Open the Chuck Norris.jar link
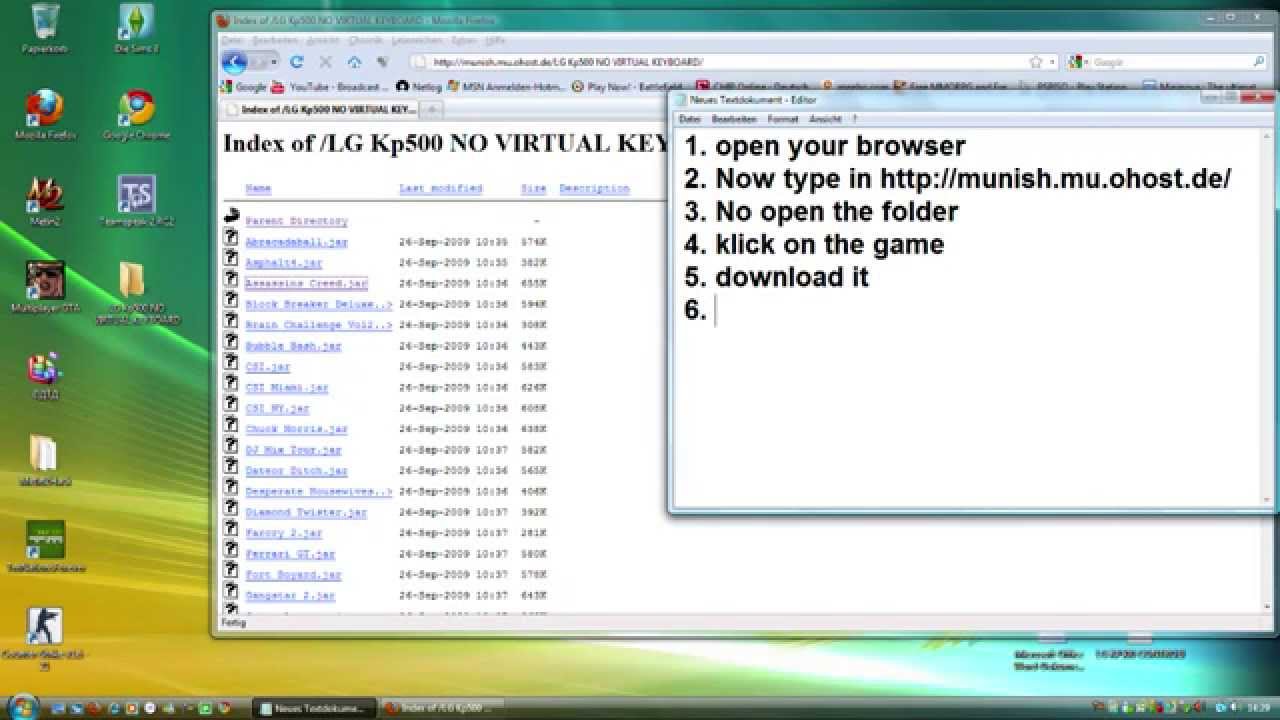Viewport: 1280px width, 720px height. point(296,429)
